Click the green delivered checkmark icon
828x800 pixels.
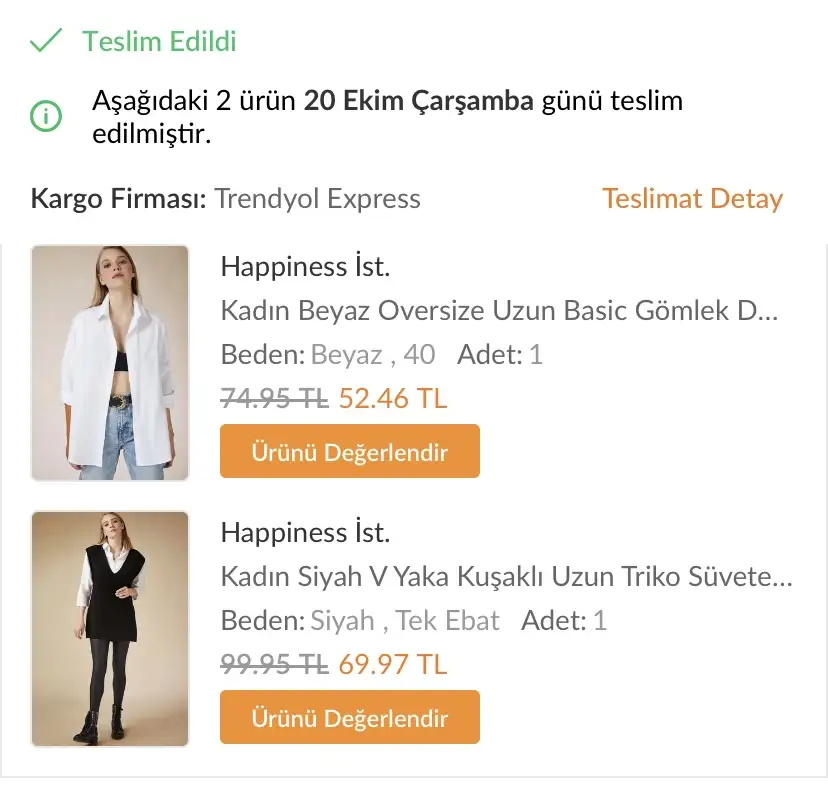(46, 41)
